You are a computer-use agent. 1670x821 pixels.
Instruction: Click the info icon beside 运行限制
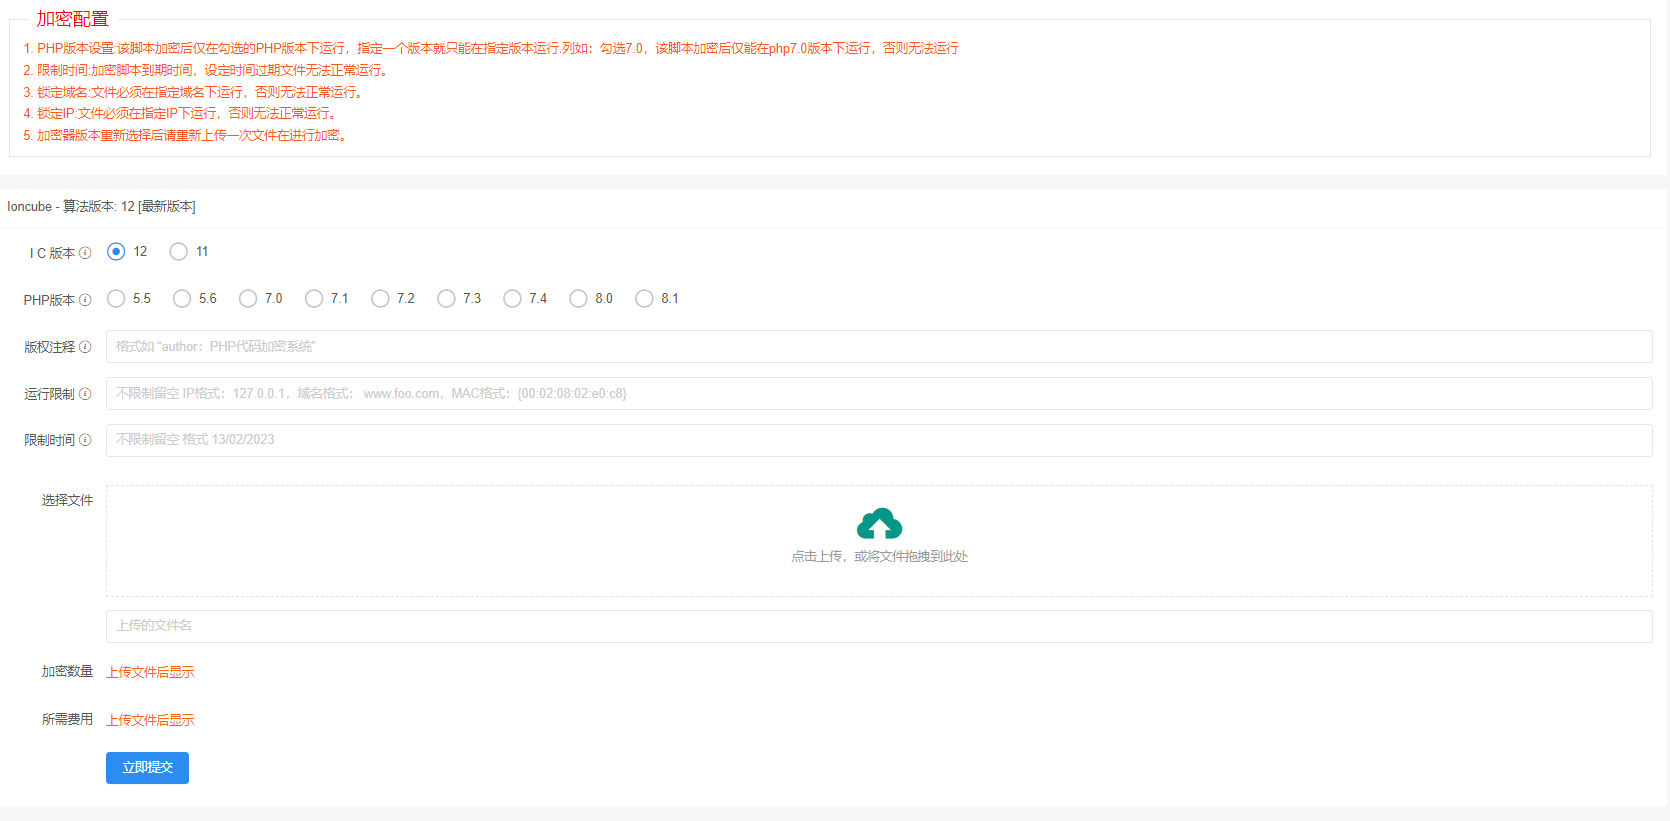pos(85,394)
